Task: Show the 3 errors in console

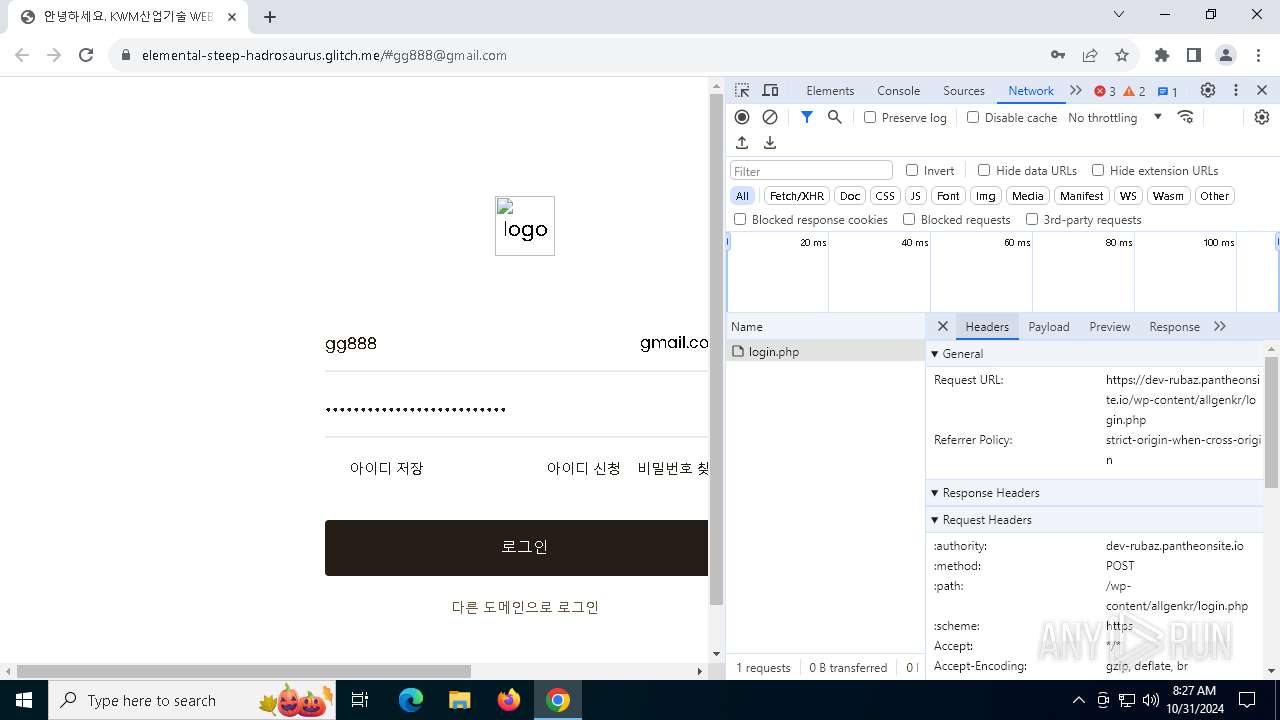Action: coord(1105,91)
